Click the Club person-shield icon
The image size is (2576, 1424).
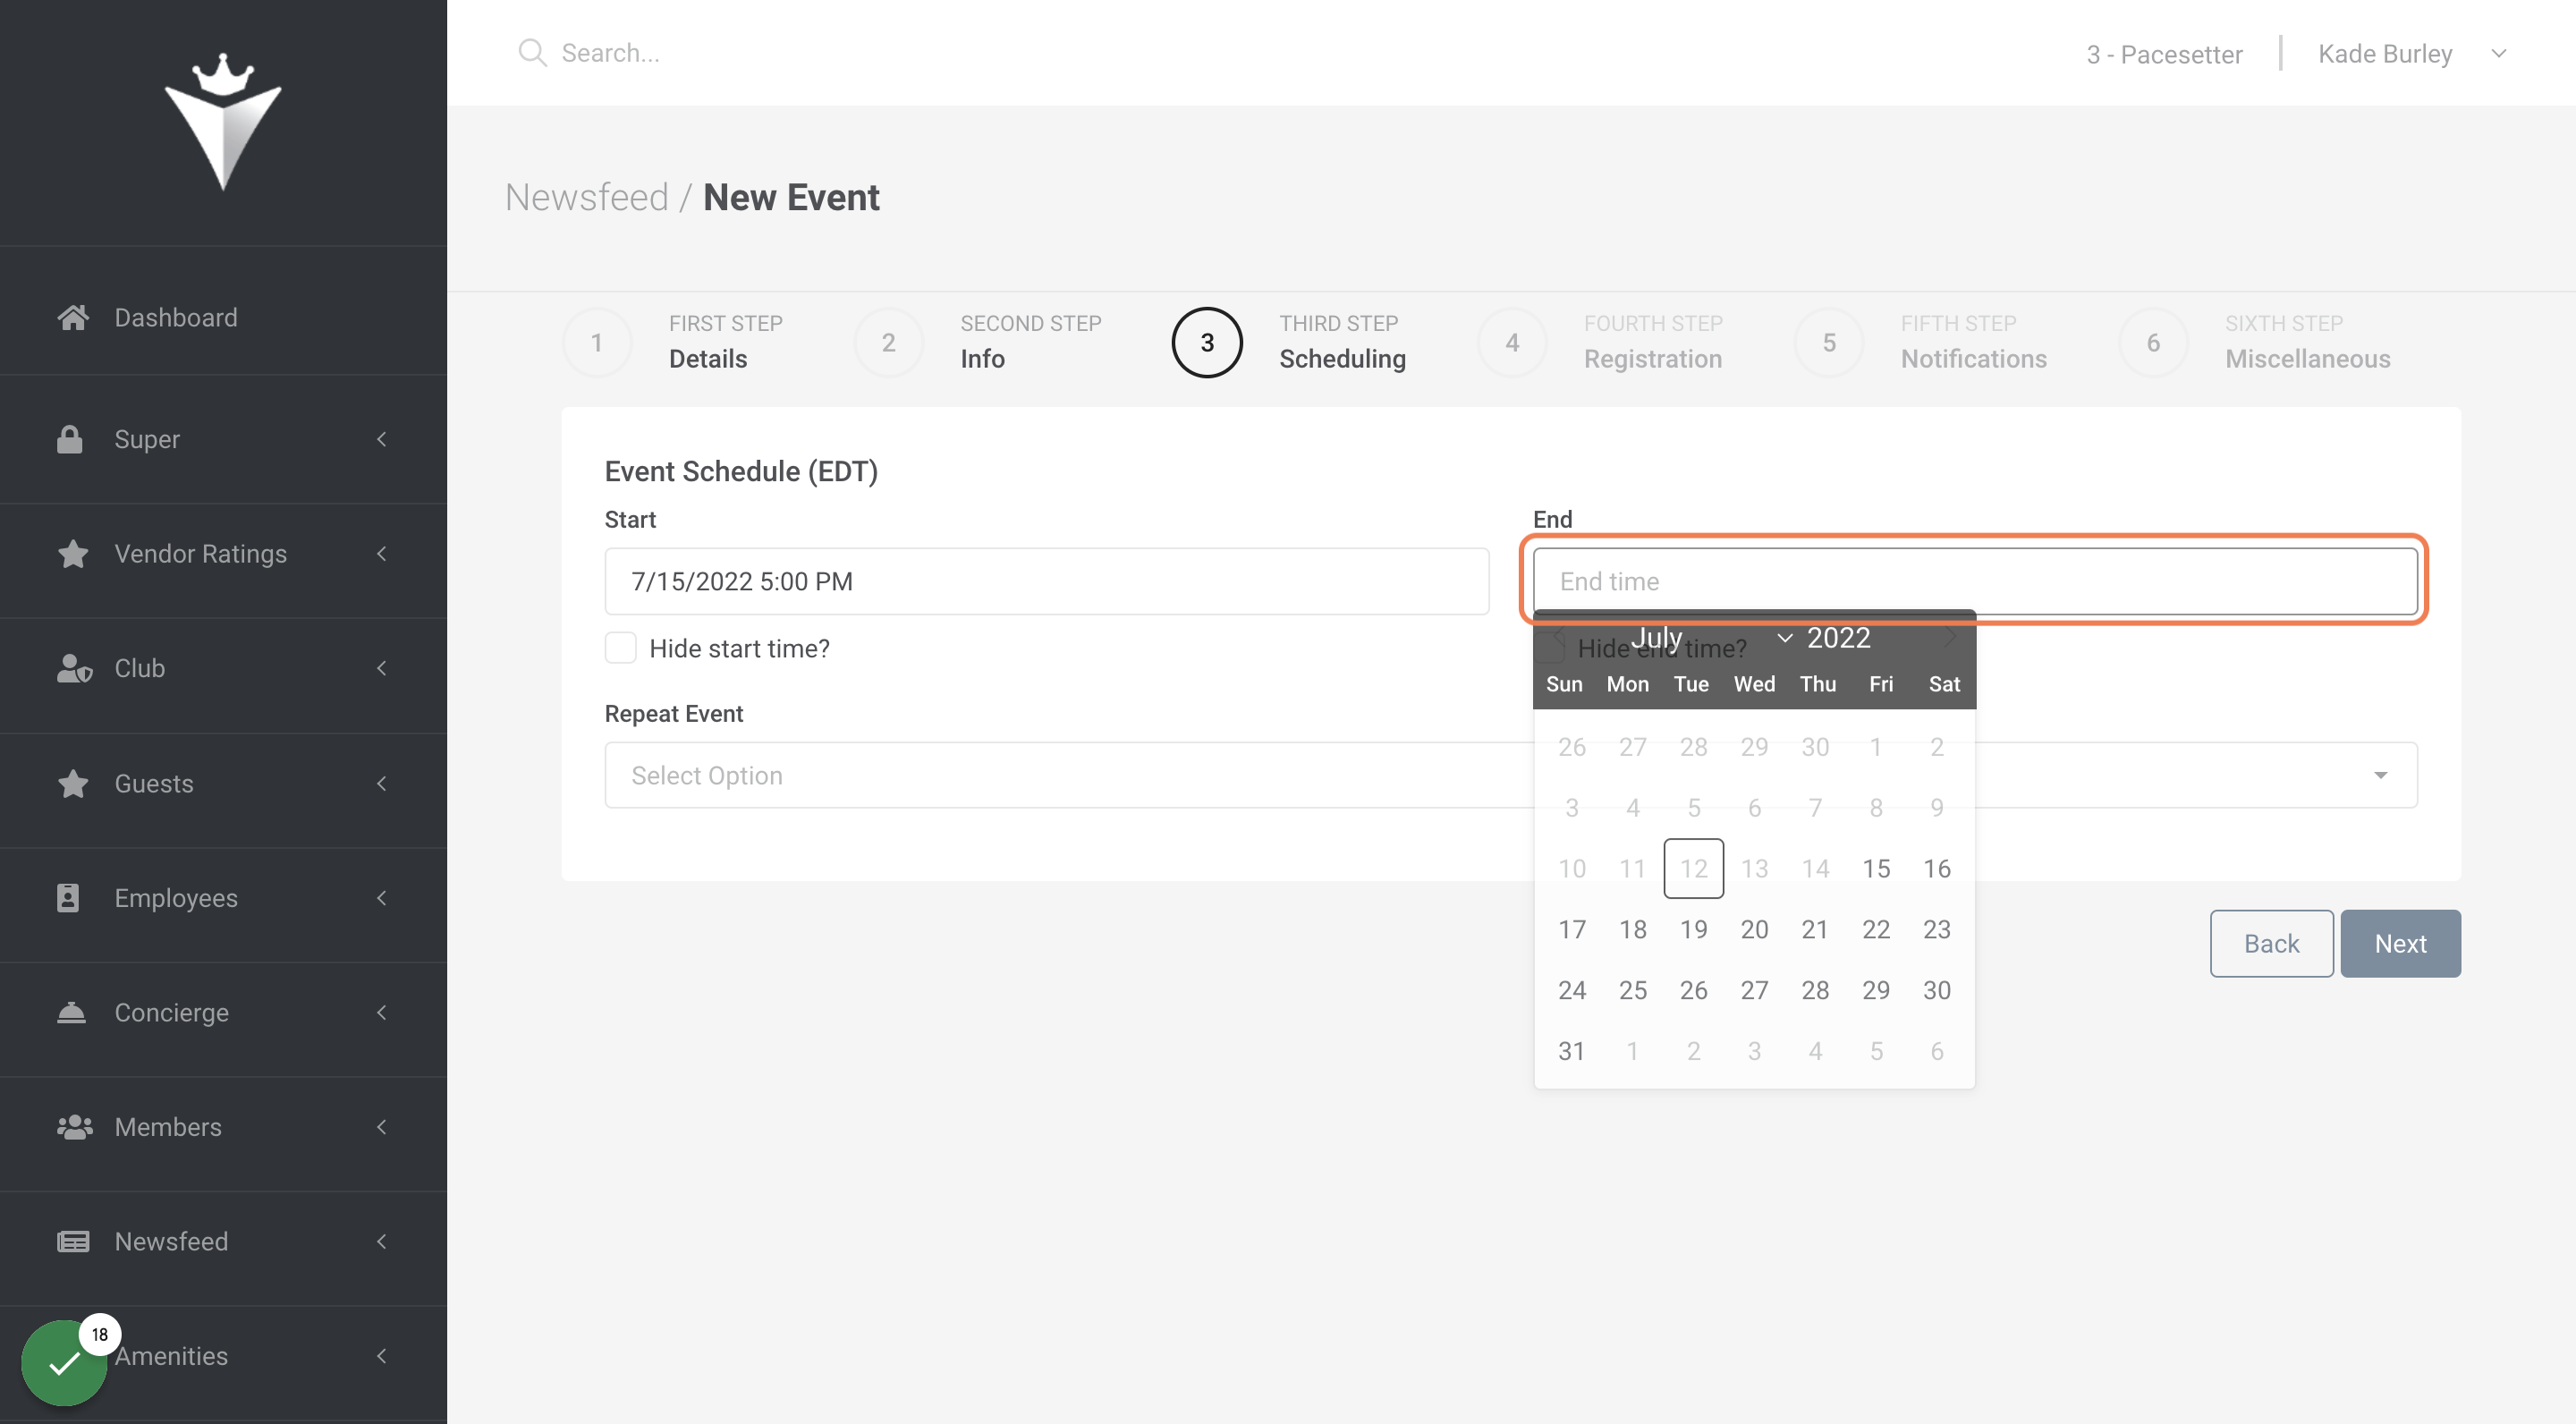(x=74, y=668)
